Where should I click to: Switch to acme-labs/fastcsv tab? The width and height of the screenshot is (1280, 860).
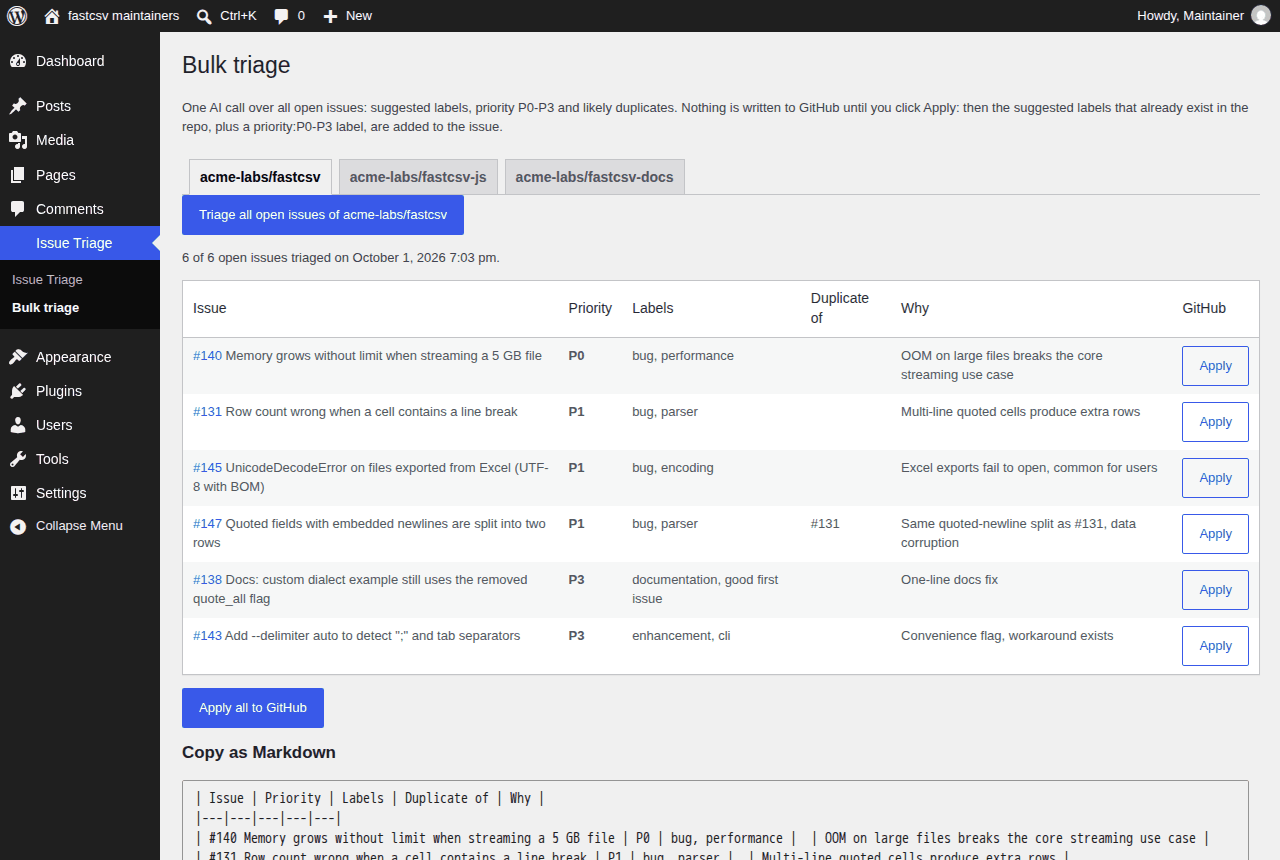[260, 177]
